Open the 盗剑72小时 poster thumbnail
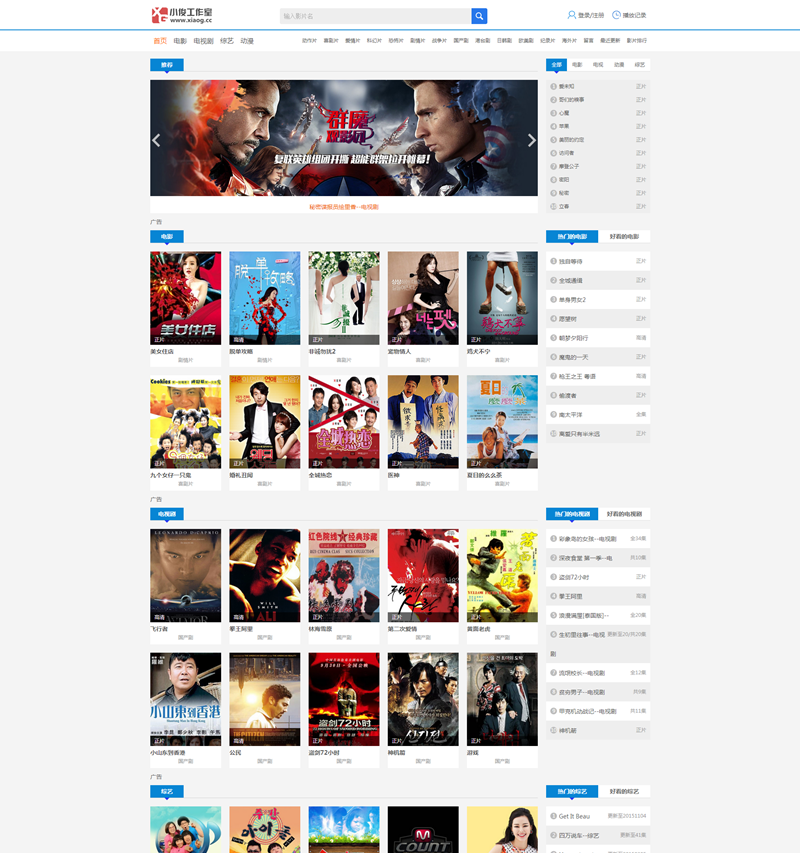Viewport: 800px width, 853px height. pyautogui.click(x=344, y=700)
